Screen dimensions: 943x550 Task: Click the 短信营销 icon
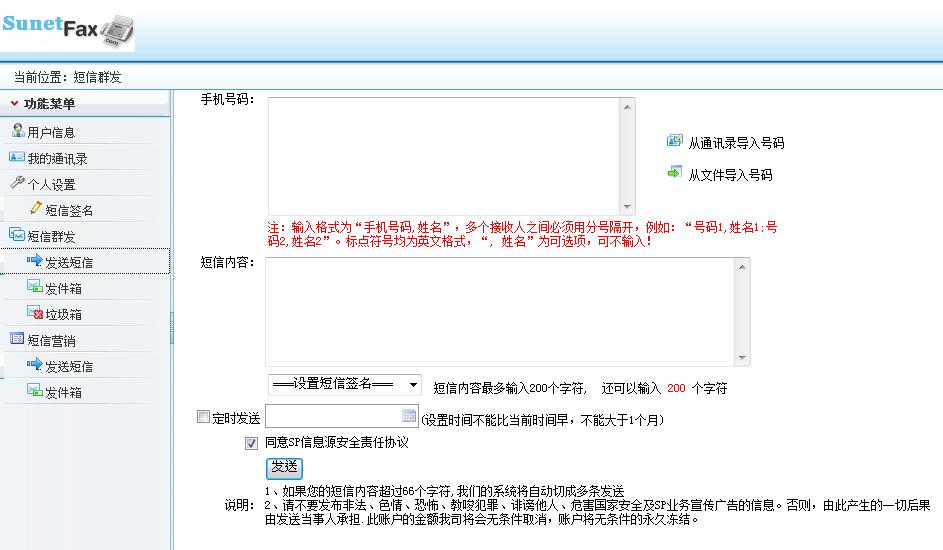17,338
